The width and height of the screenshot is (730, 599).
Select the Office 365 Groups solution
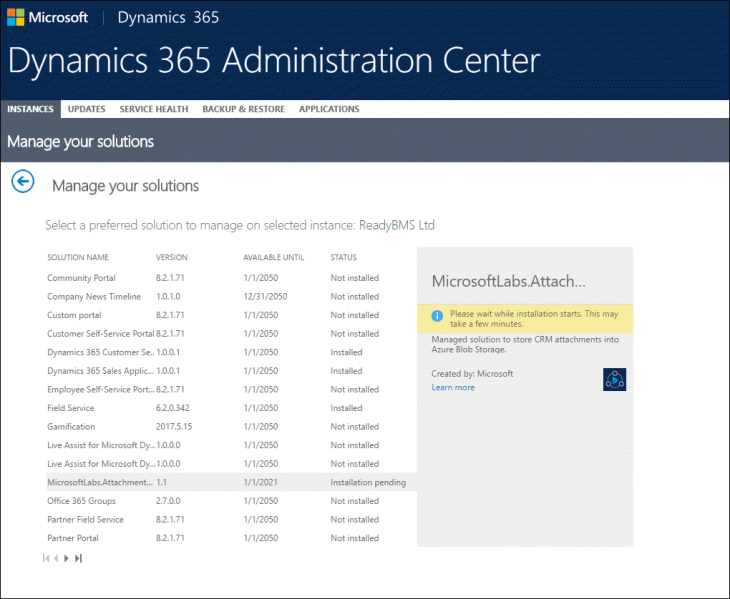[x=231, y=501]
